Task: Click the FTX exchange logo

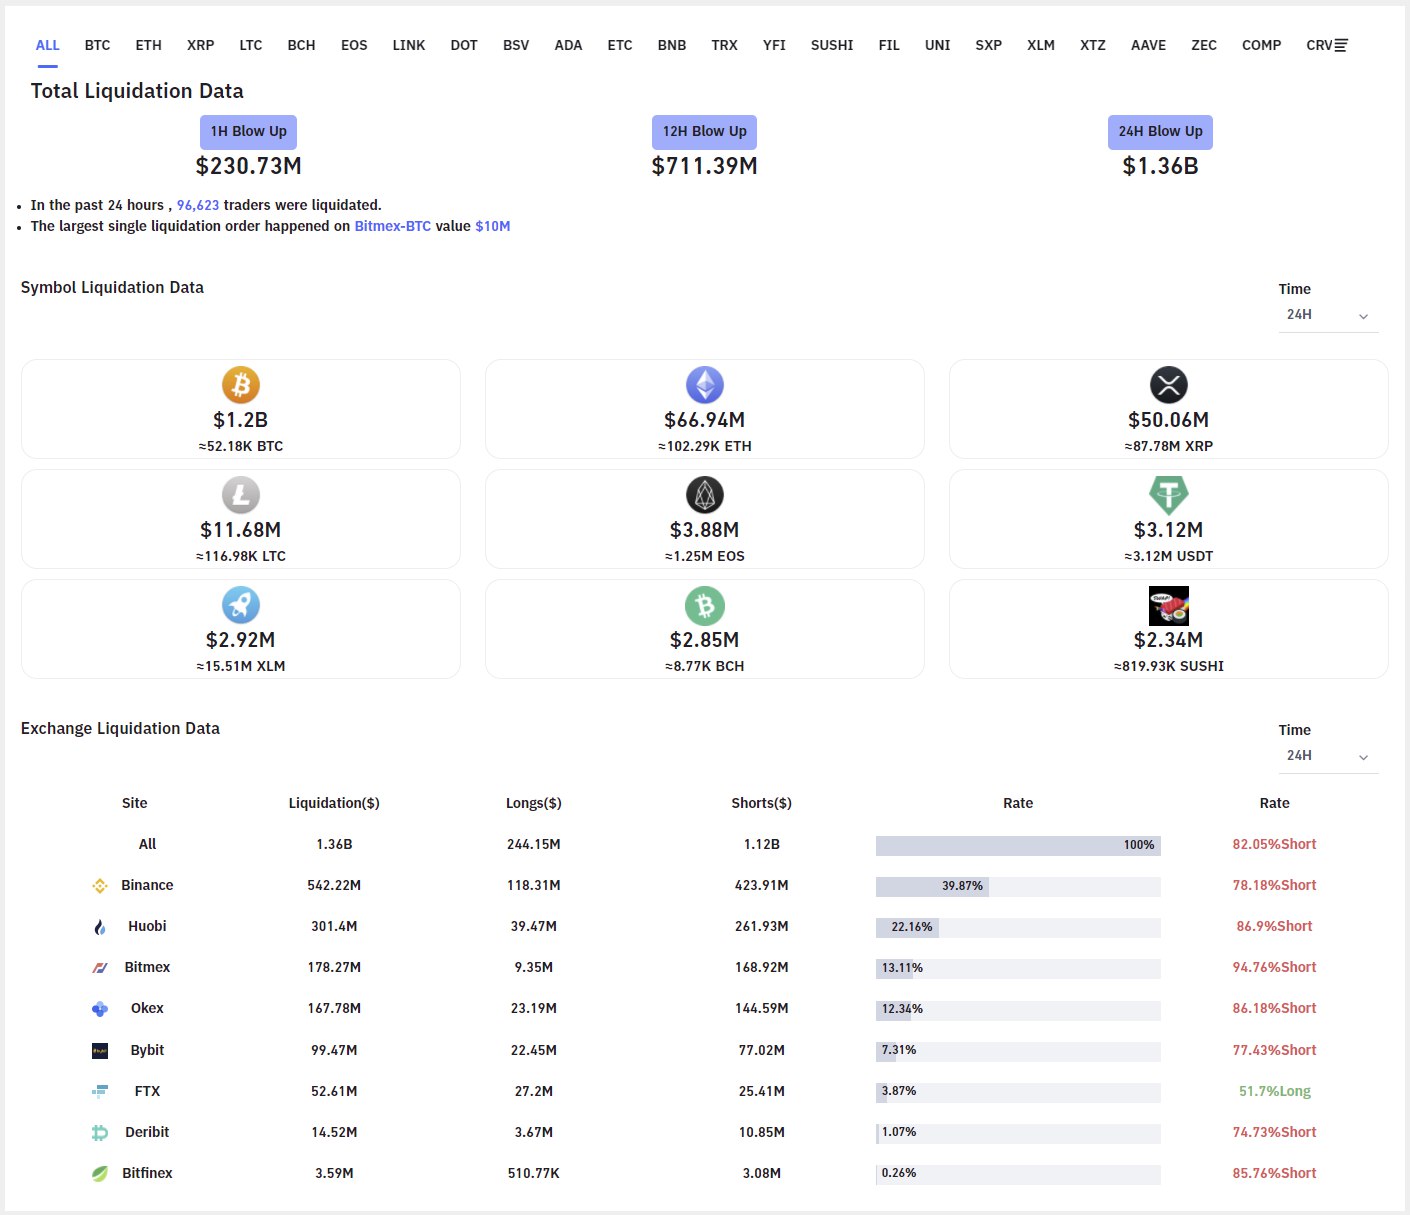Action: [100, 1091]
